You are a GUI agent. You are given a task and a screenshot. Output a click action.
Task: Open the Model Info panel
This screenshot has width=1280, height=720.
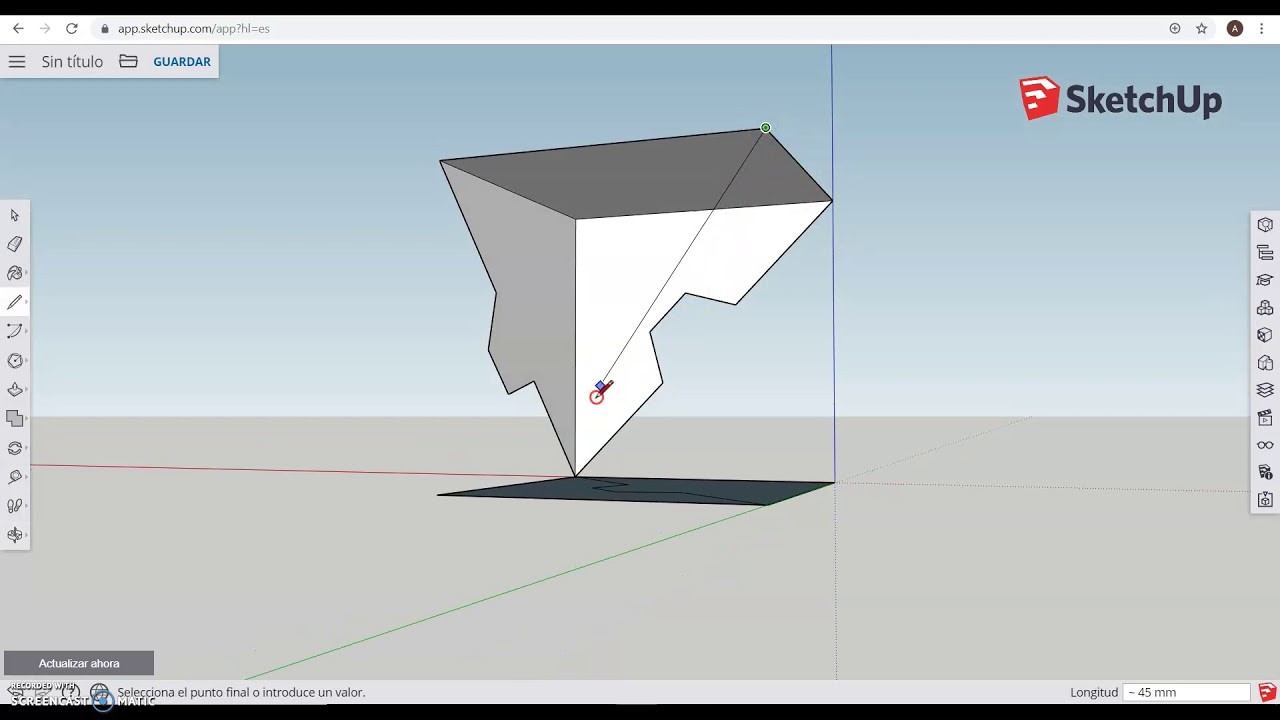pos(1265,472)
